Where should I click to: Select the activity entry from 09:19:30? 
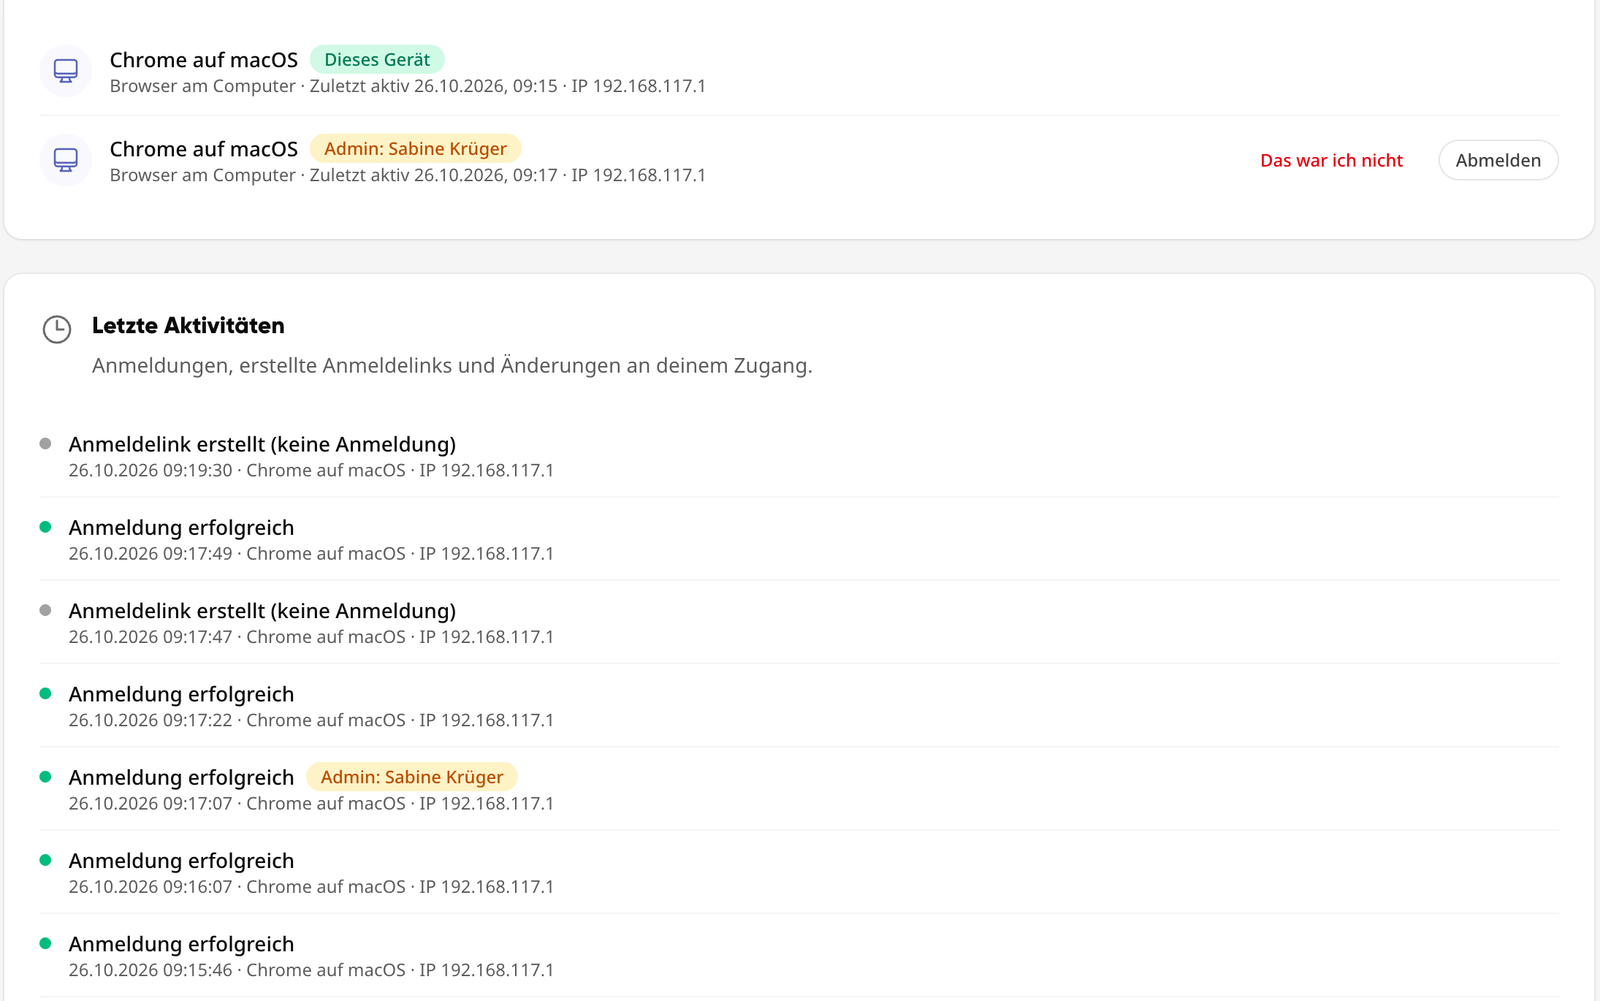click(x=799, y=456)
